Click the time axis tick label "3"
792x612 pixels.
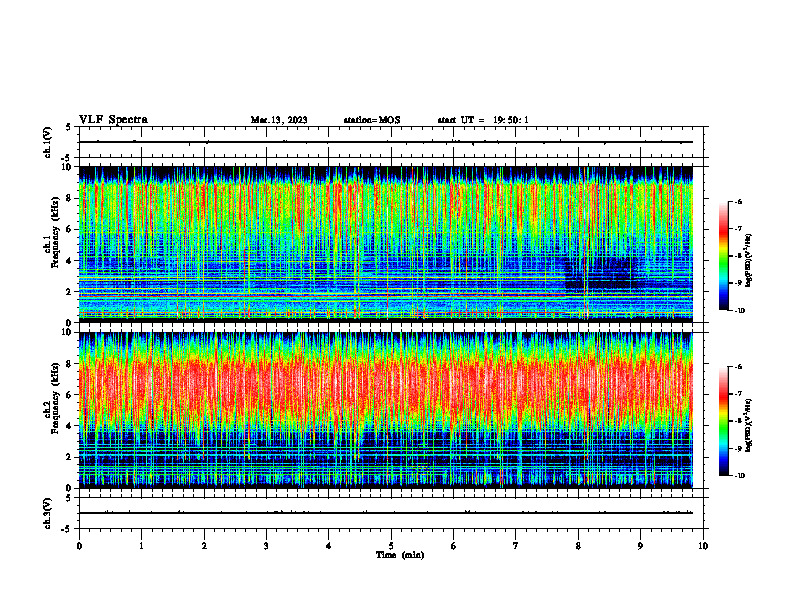point(266,546)
